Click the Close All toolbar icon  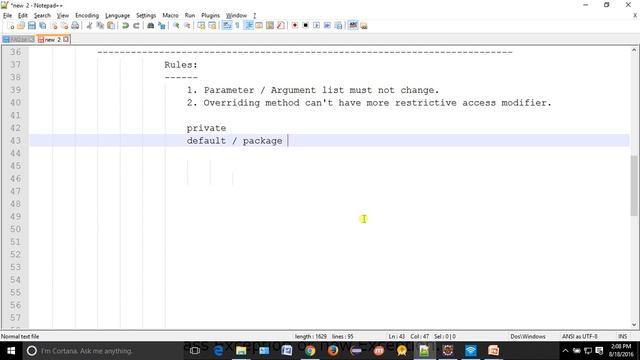[64, 26]
